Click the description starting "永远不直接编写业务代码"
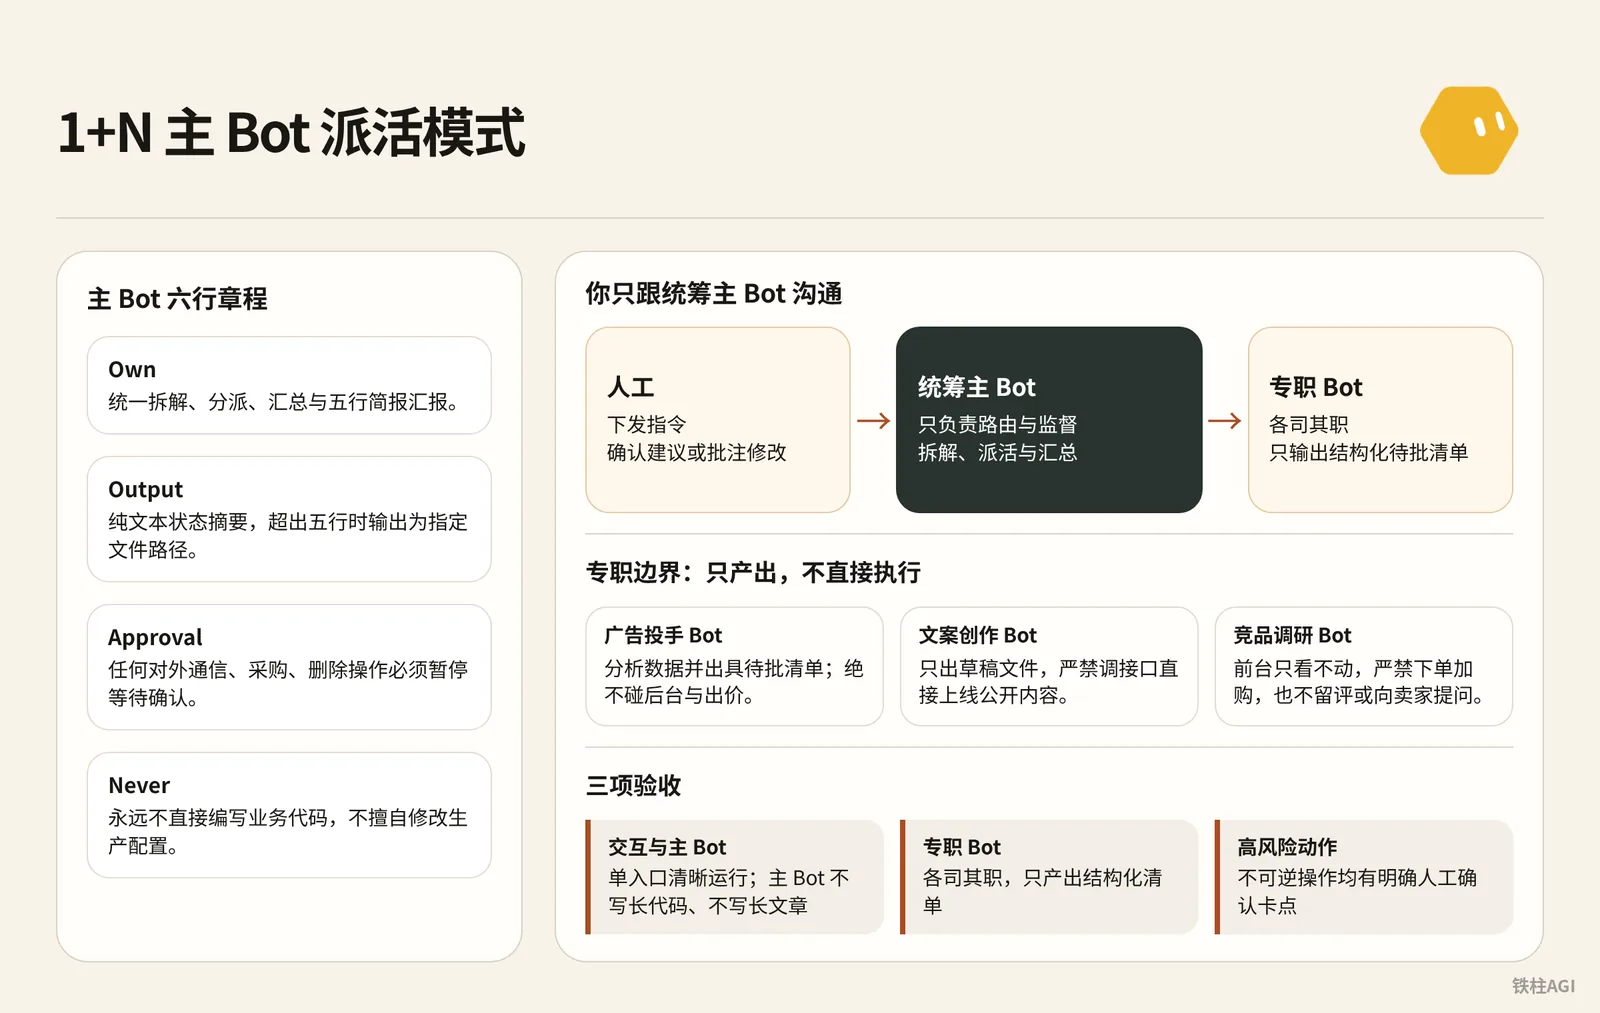Screen dimensions: 1600x1013 point(288,832)
